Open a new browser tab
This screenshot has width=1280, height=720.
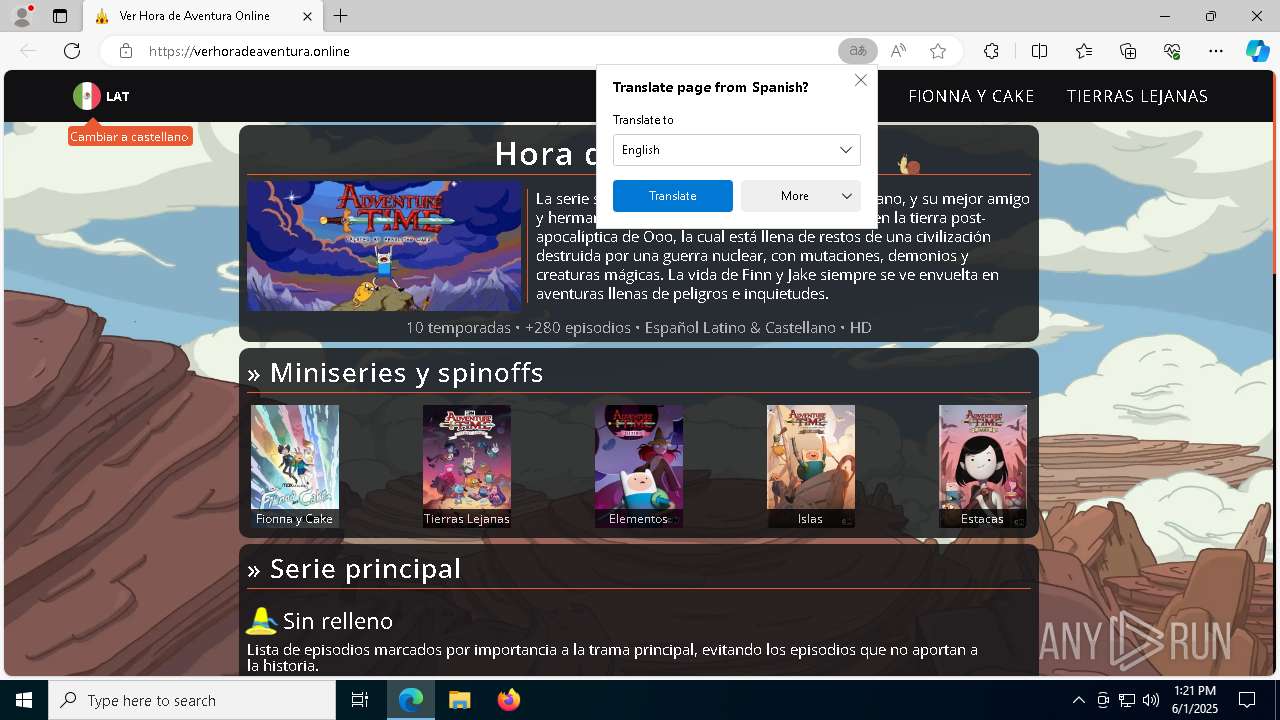[x=341, y=16]
